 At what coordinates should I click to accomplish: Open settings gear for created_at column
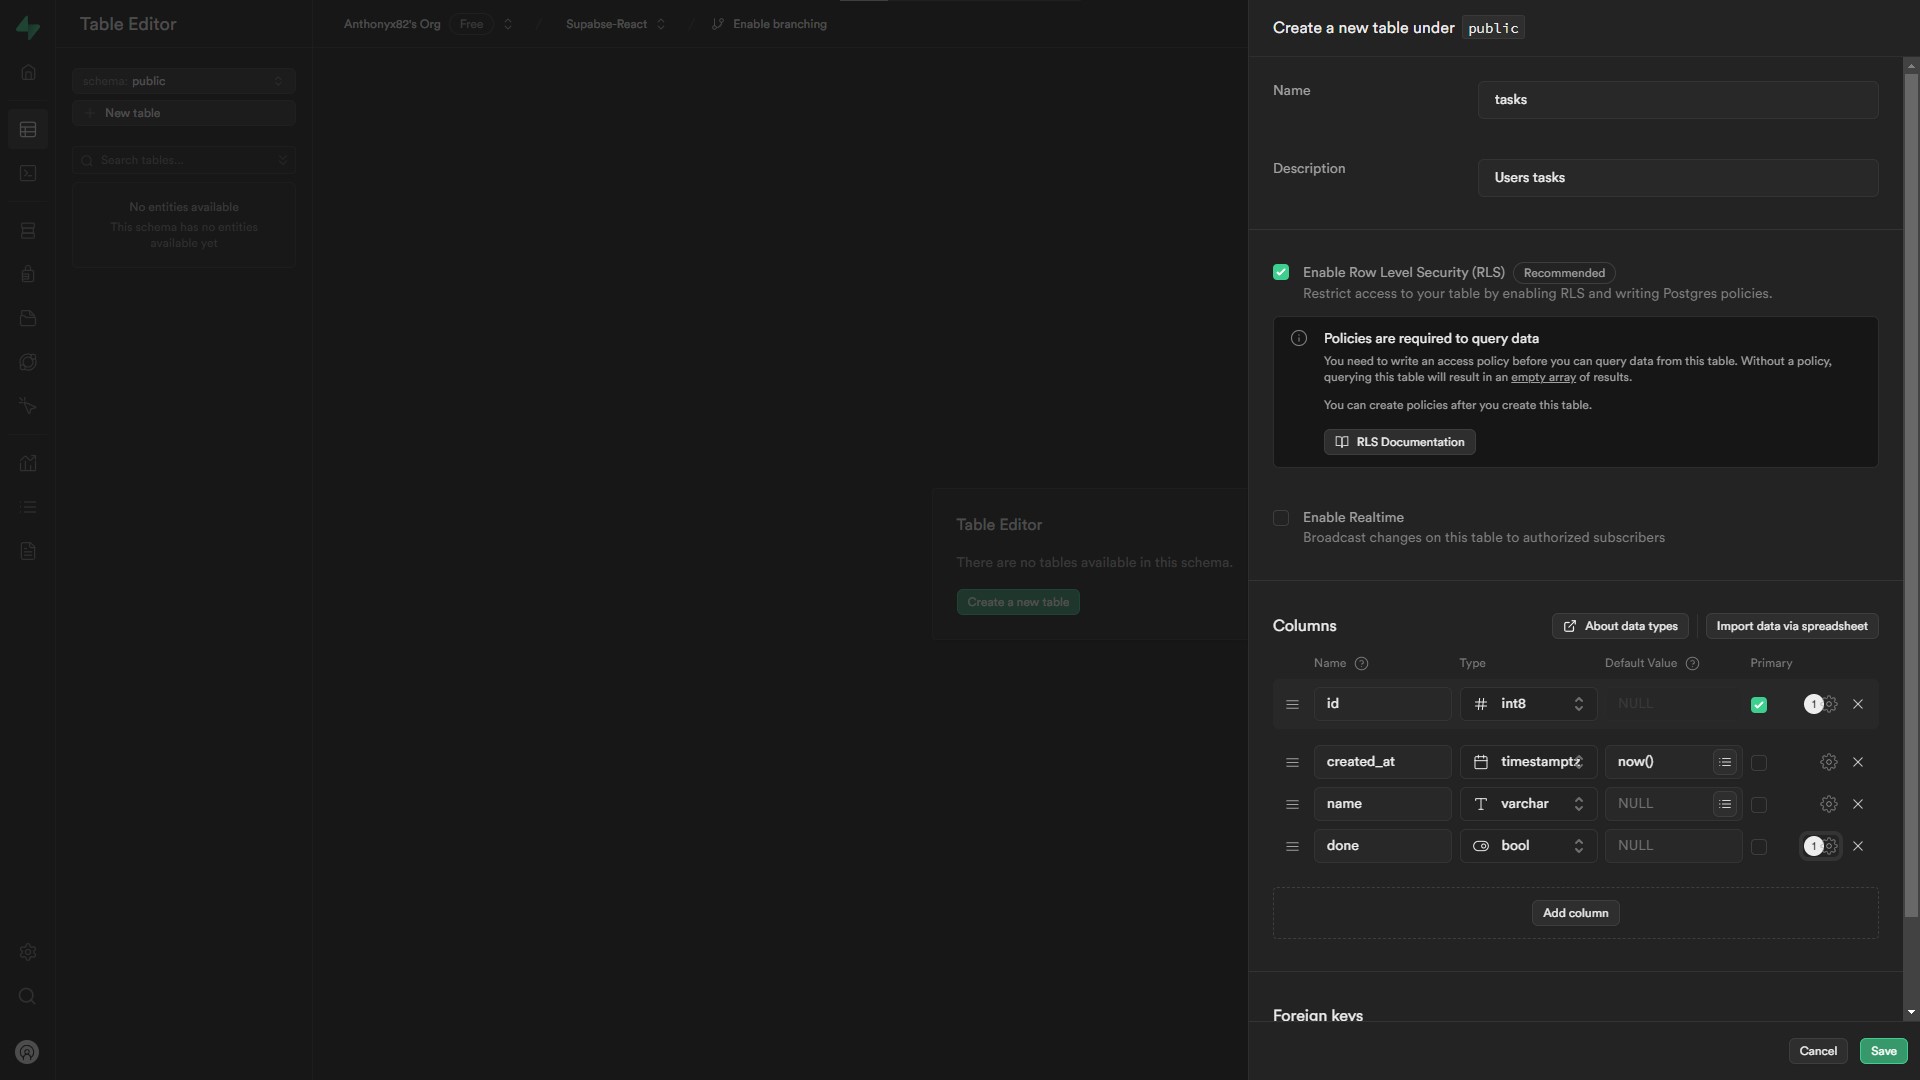(x=1828, y=762)
